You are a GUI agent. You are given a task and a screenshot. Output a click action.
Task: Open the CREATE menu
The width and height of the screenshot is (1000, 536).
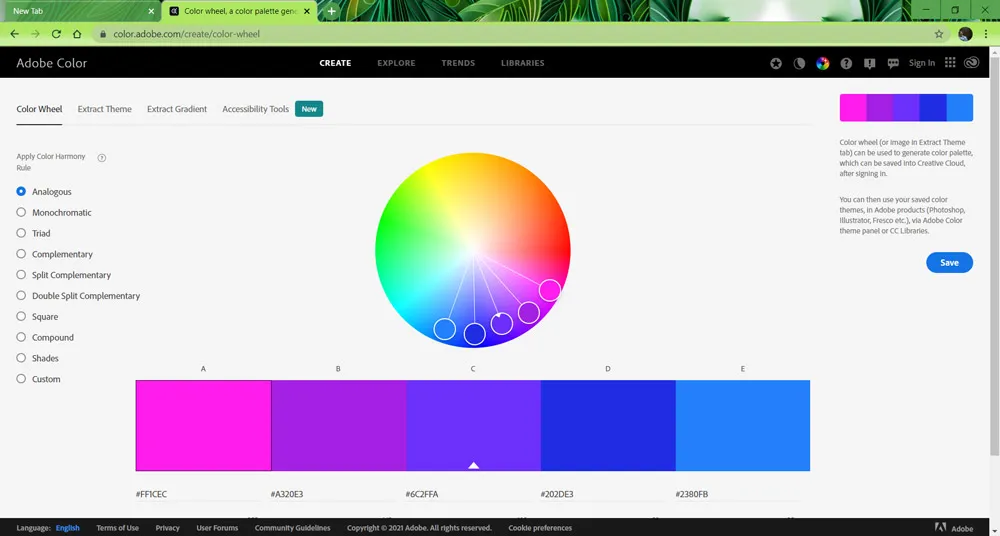(335, 63)
